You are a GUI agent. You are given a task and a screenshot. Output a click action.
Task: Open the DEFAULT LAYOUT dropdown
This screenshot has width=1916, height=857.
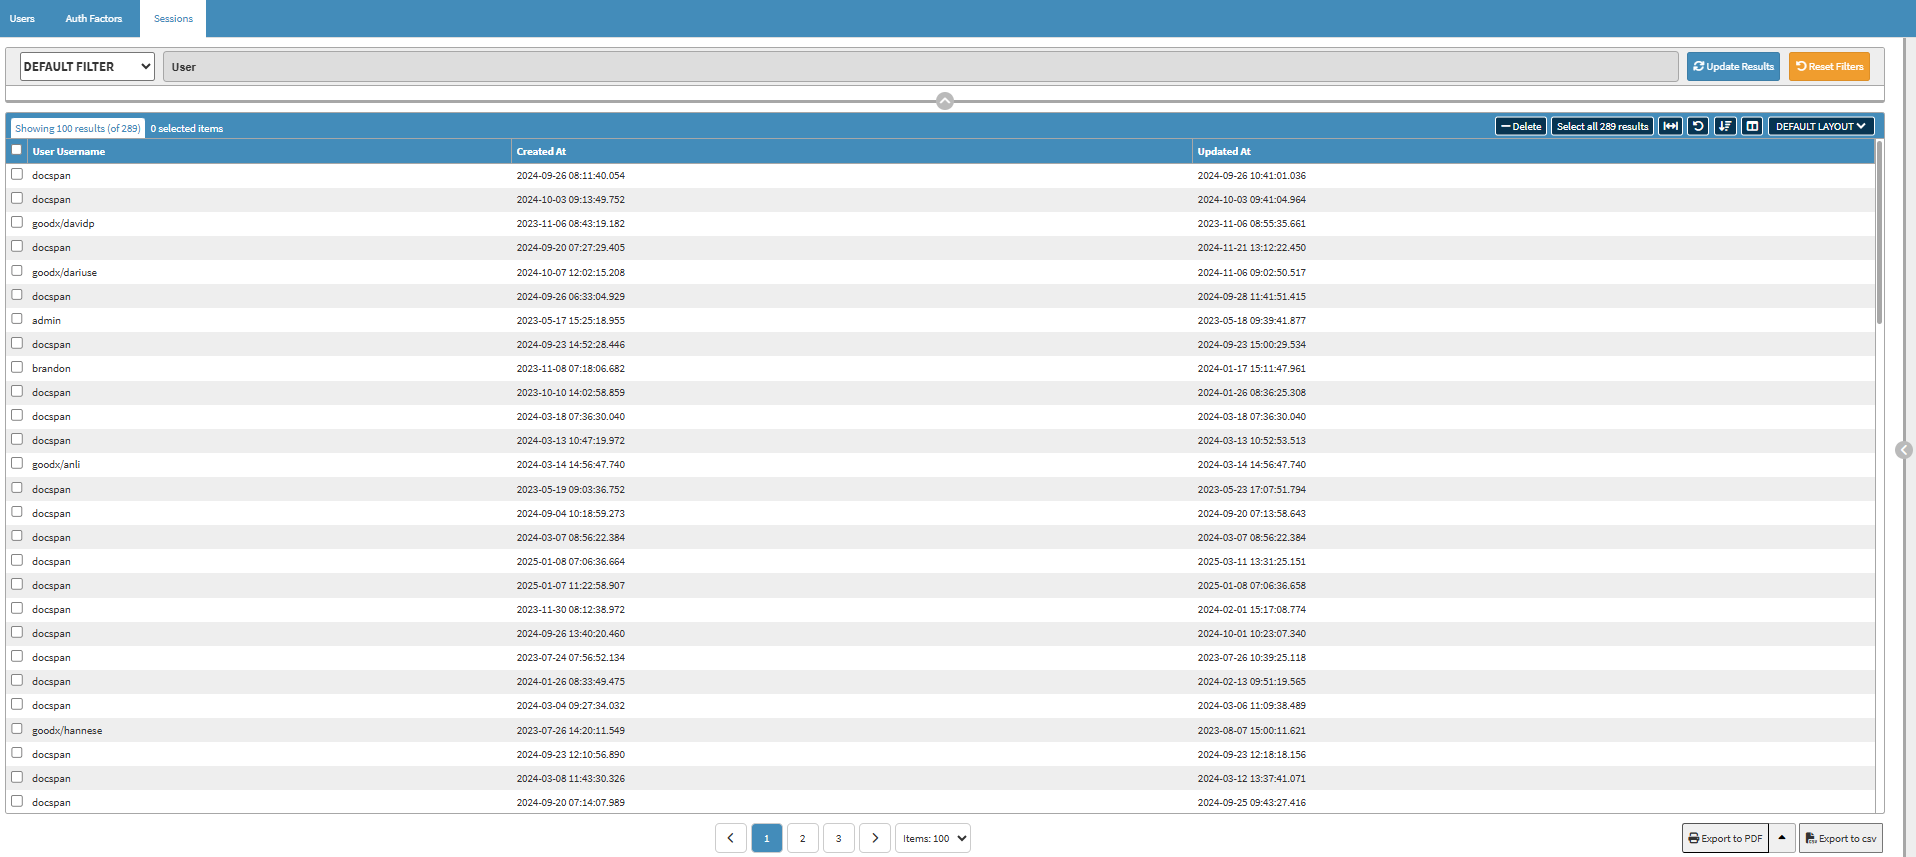1820,126
